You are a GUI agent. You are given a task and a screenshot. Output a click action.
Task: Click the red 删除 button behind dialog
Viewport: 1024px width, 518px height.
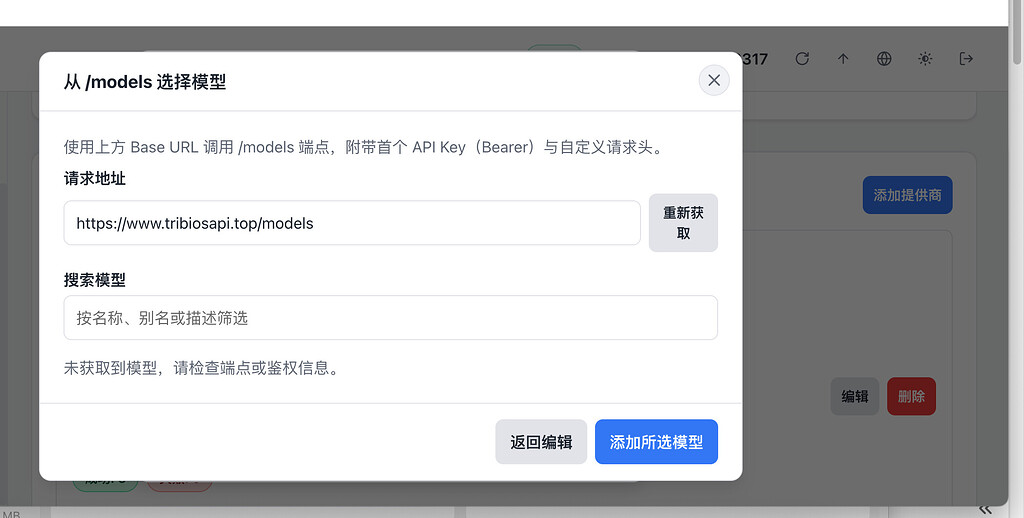pos(911,396)
